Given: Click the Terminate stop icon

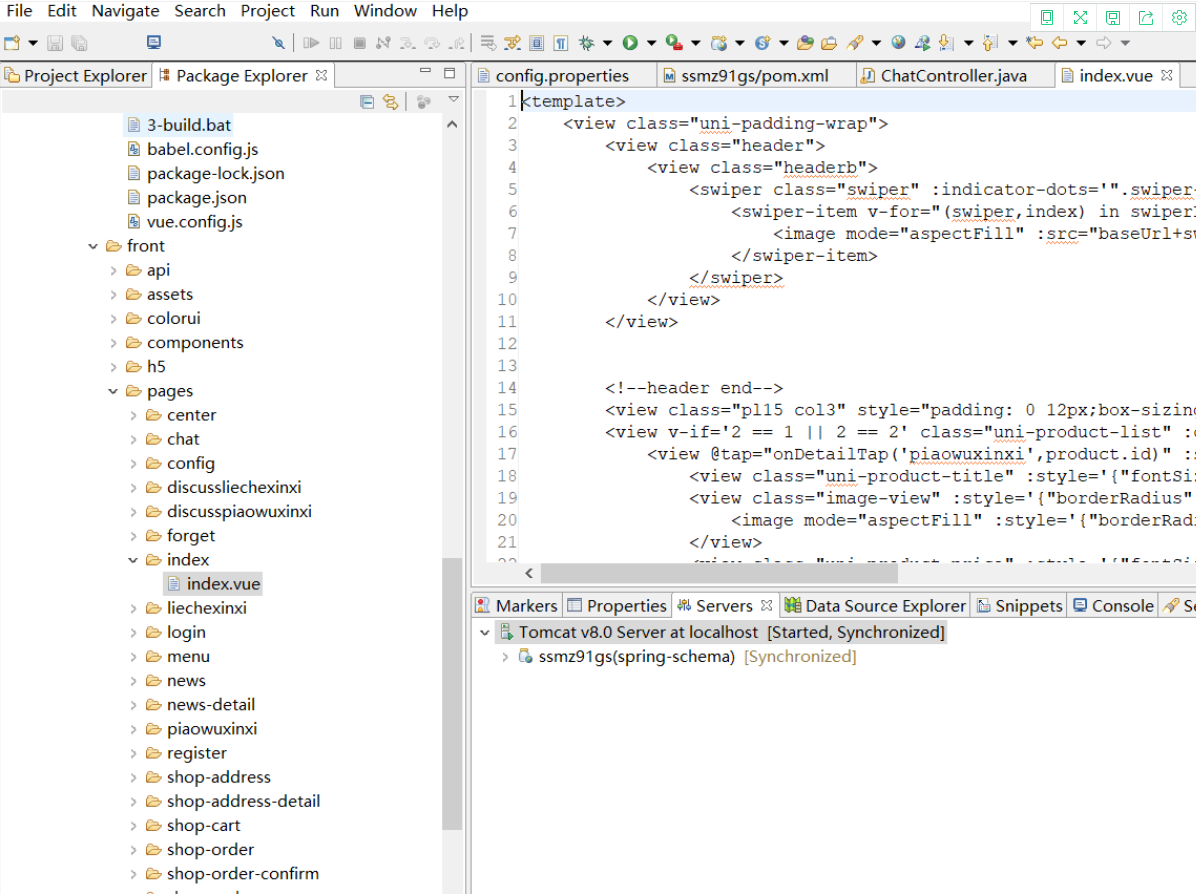Looking at the screenshot, I should [359, 43].
